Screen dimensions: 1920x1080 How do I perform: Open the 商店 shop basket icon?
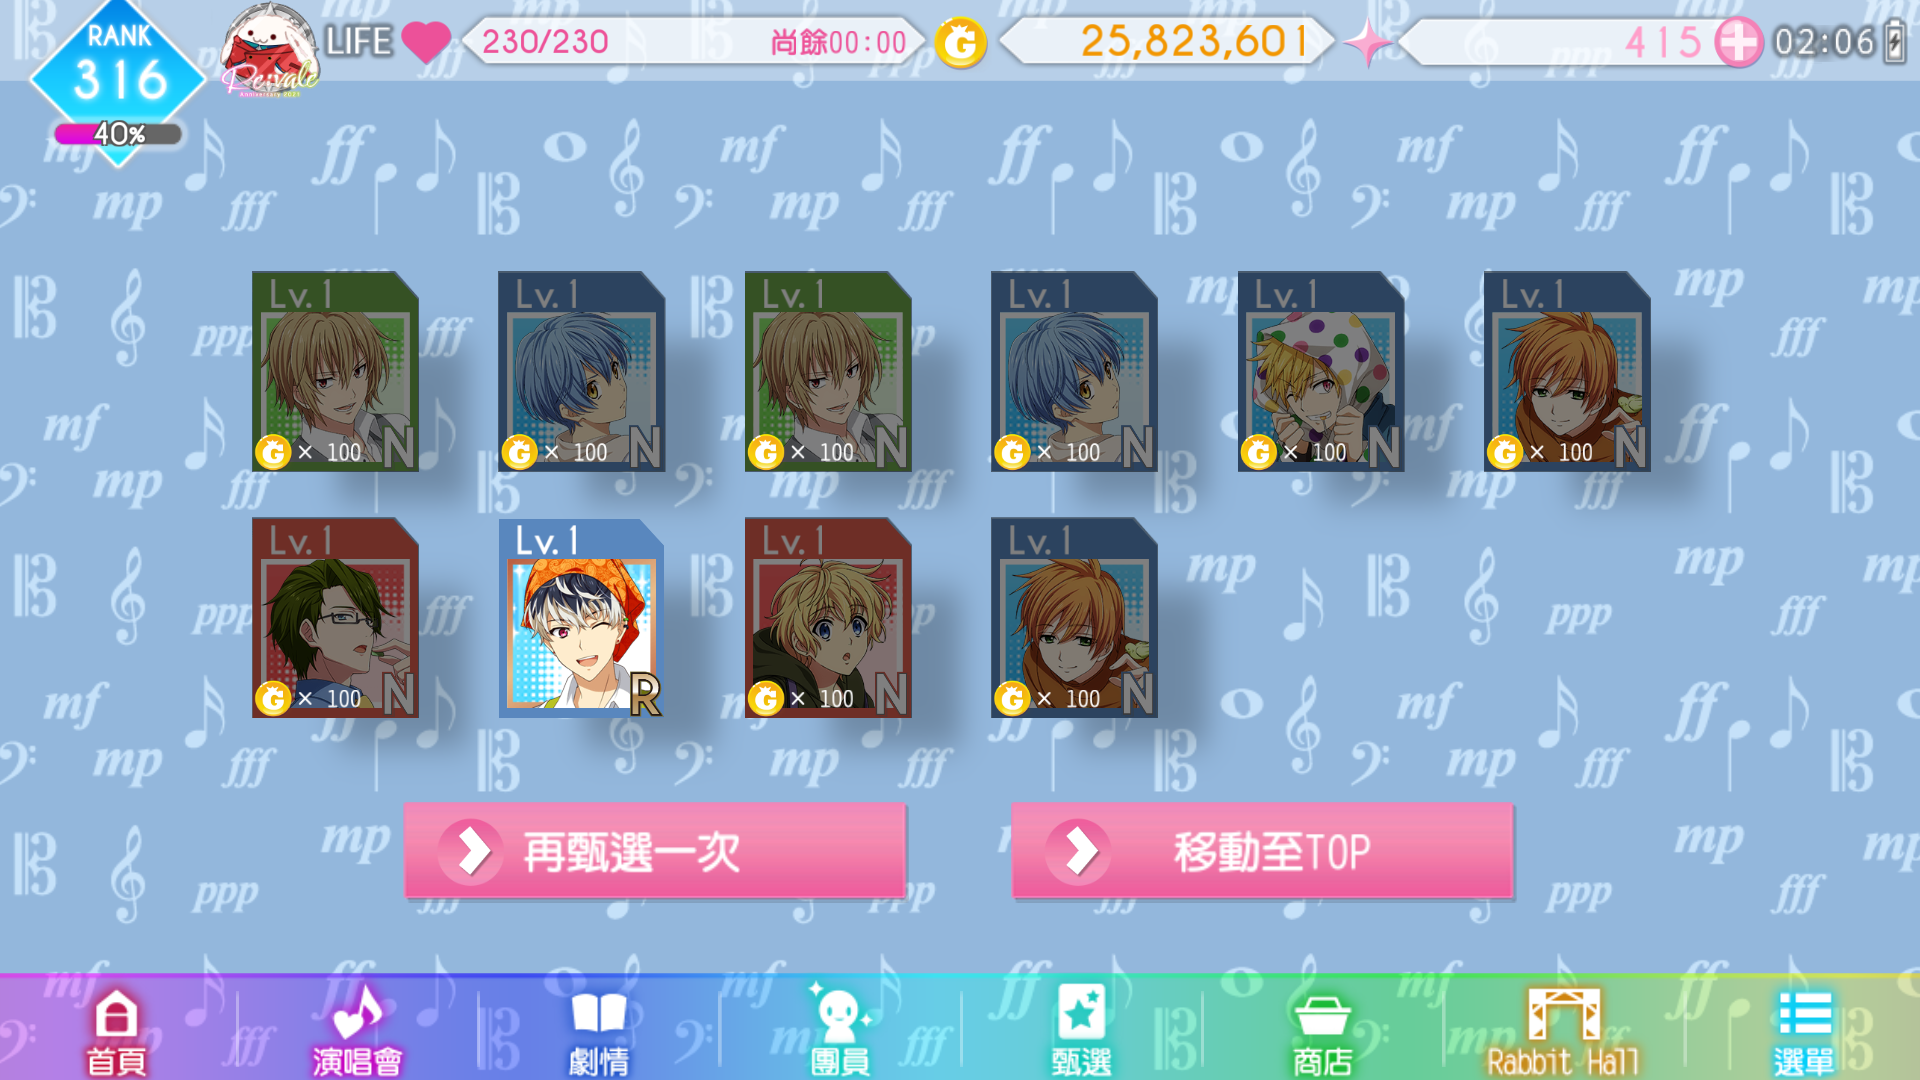click(1322, 1030)
